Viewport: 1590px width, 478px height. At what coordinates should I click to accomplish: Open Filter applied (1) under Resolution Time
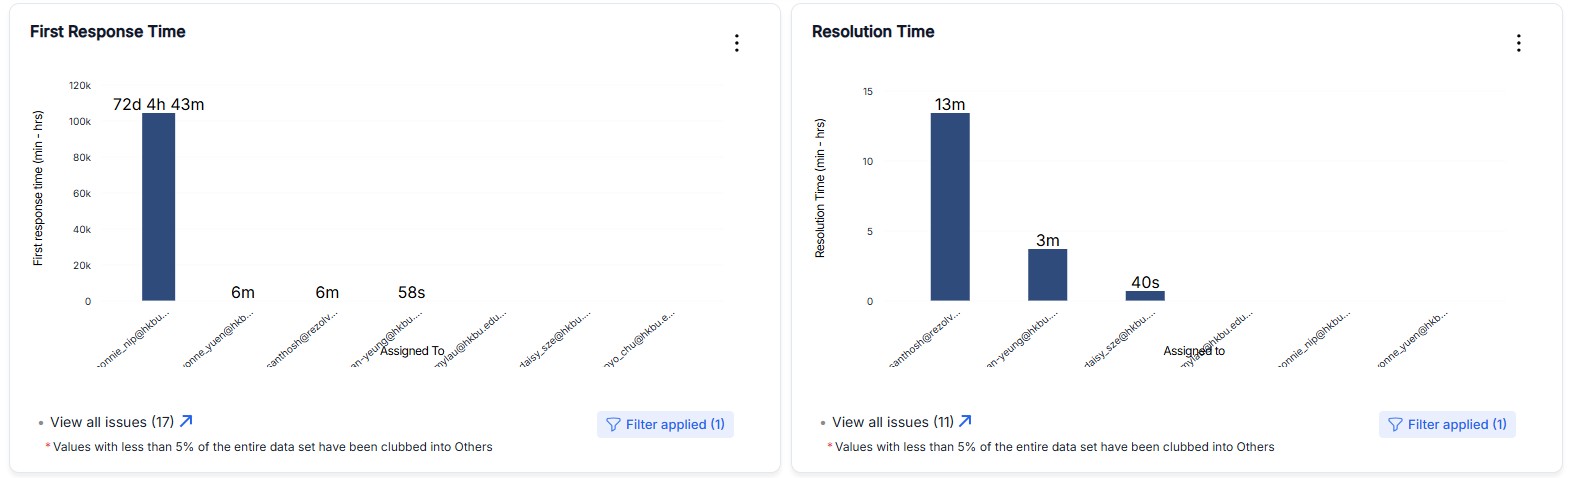point(1447,425)
